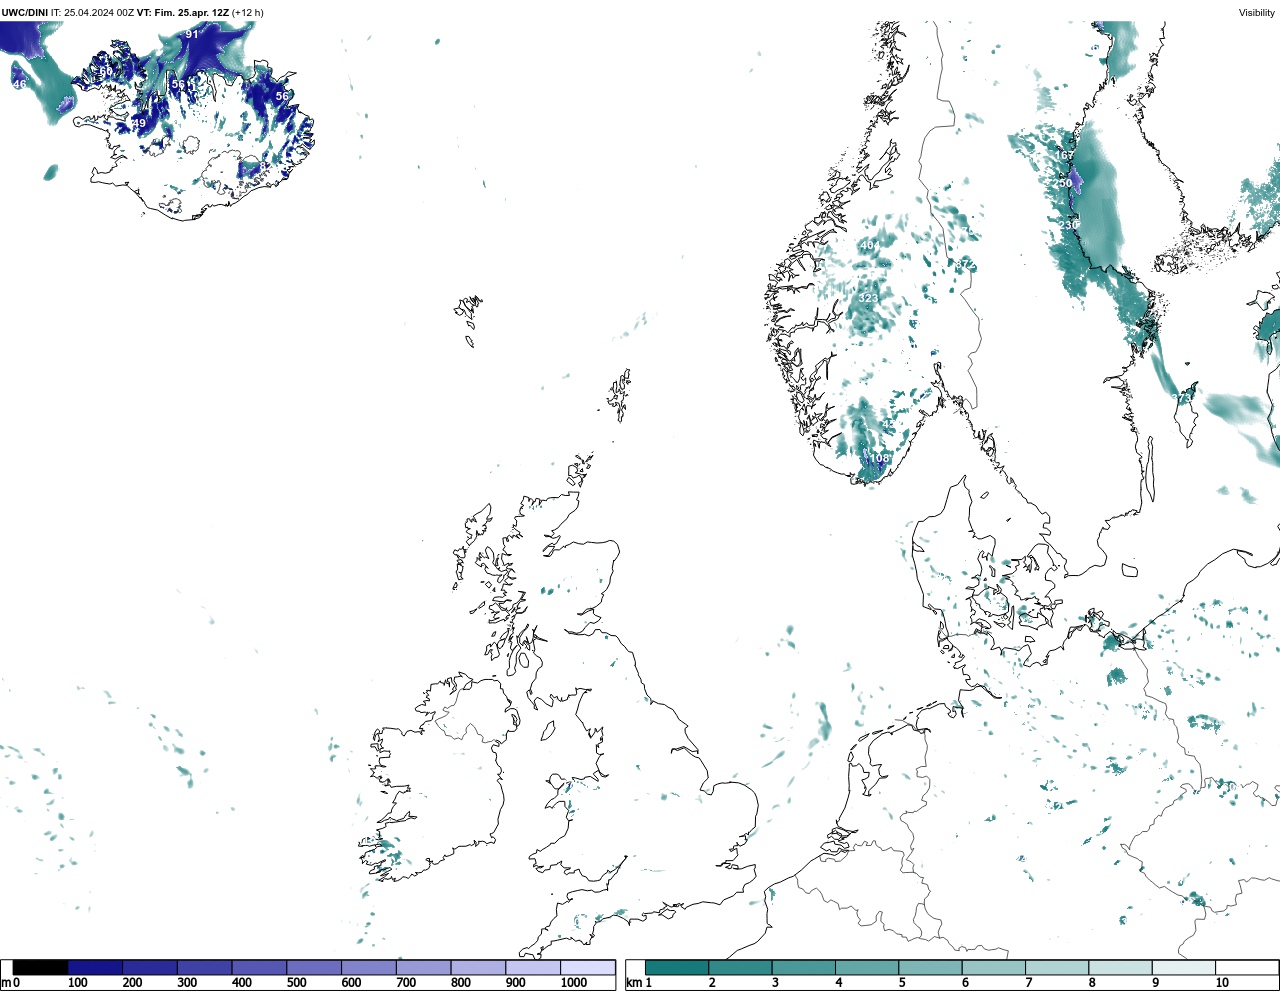The image size is (1280, 991).
Task: Click the '404' visibility value on map
Action: coord(870,245)
